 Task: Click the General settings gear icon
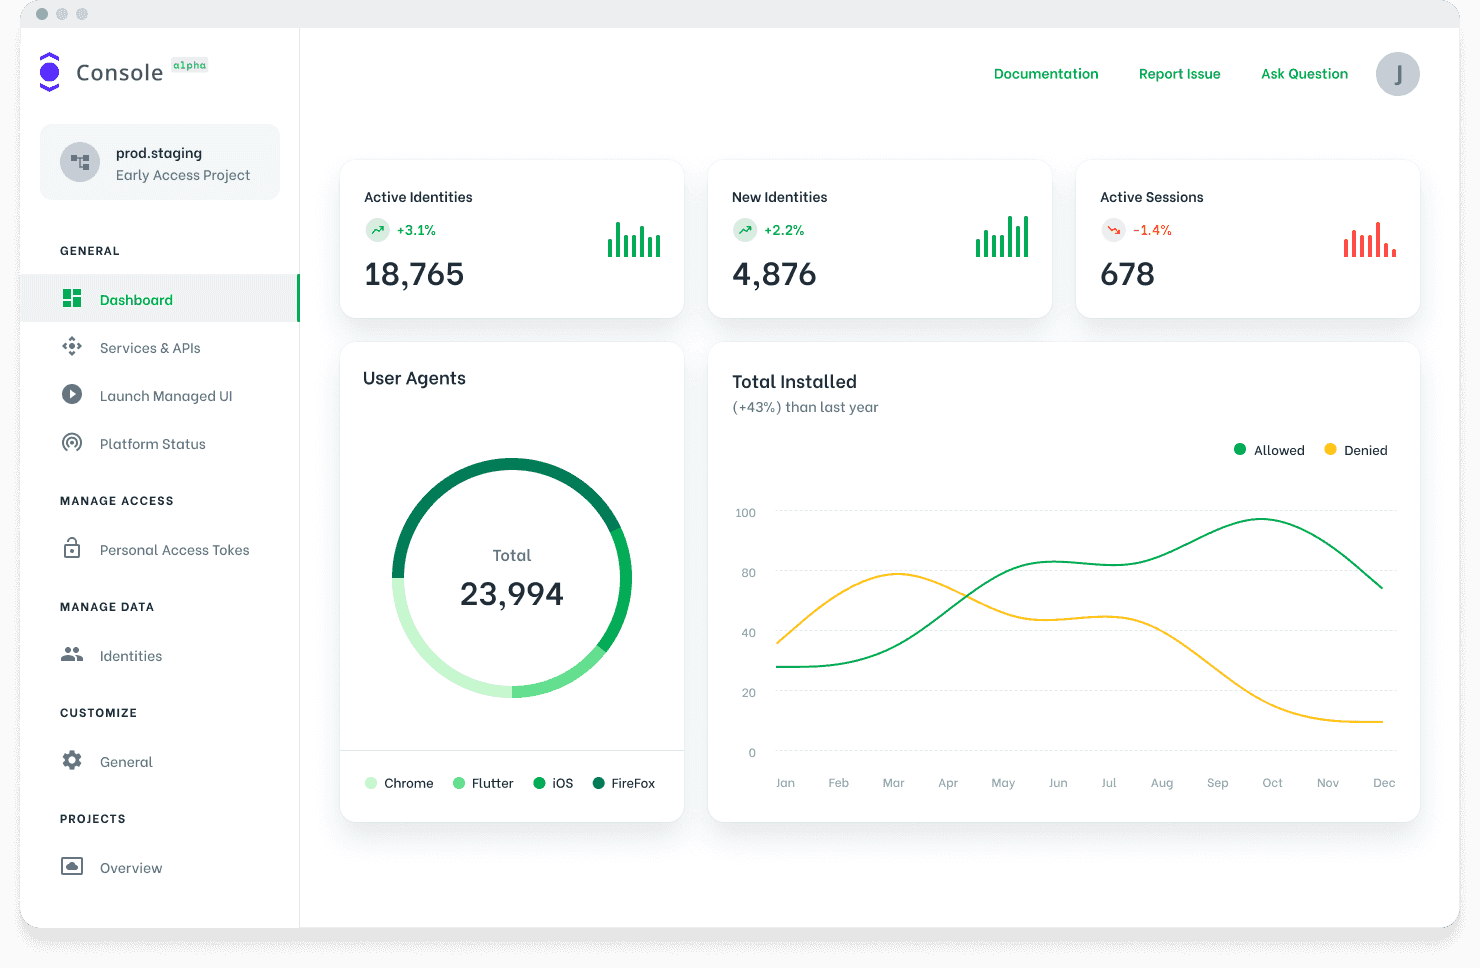coord(72,760)
